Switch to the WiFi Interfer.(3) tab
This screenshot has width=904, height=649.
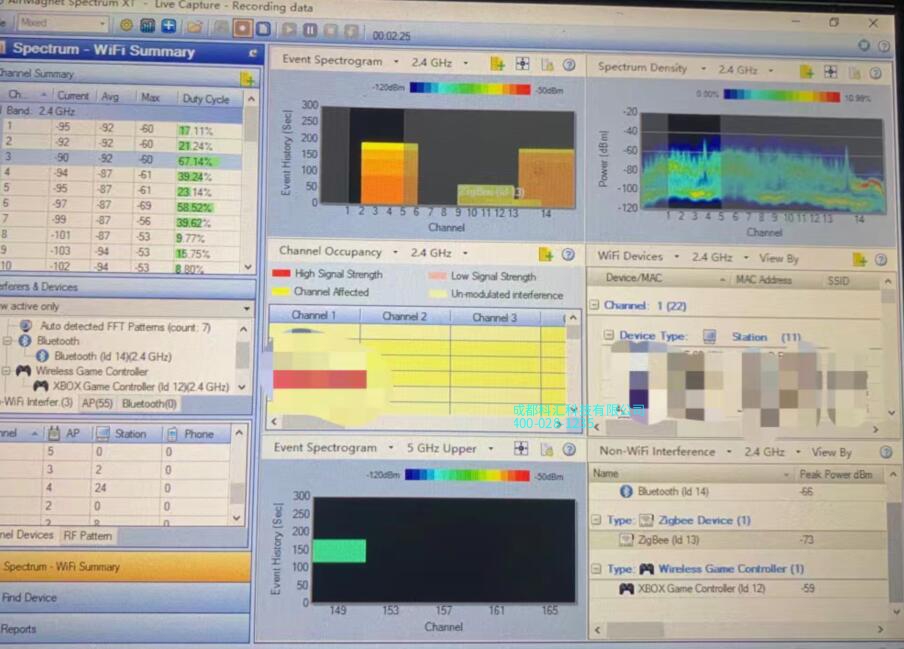coord(37,402)
